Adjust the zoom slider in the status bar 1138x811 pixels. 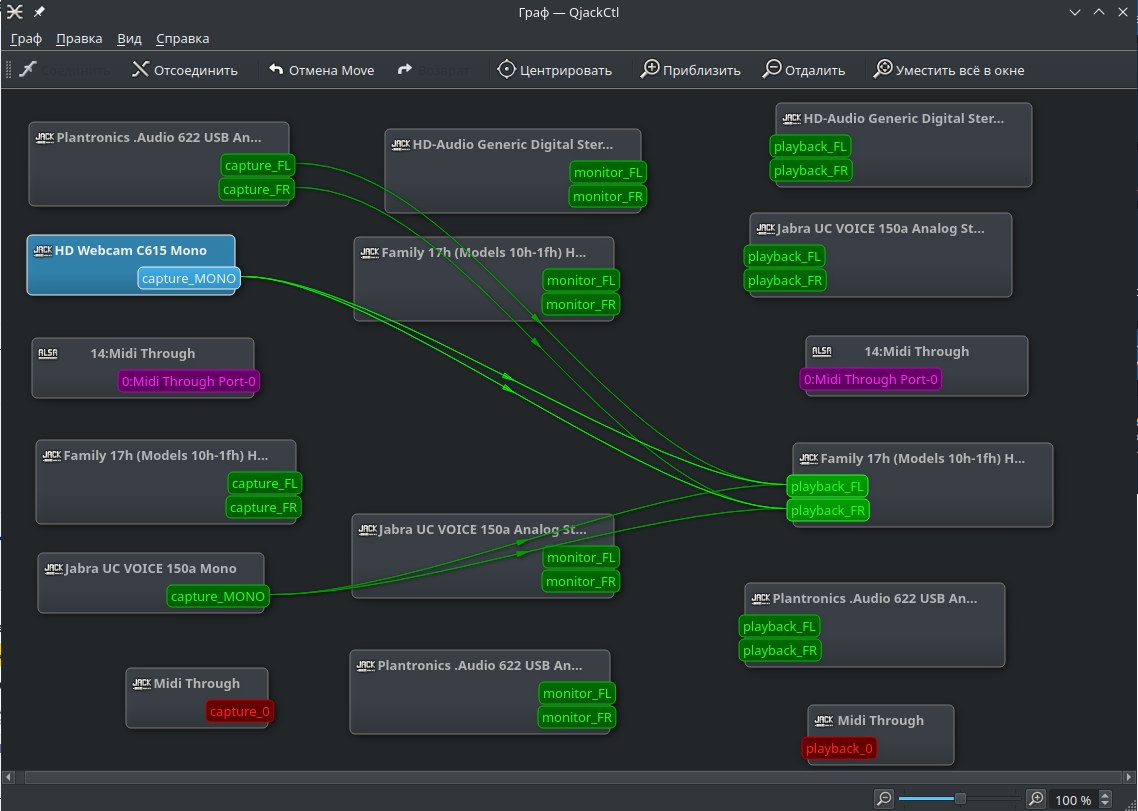(959, 799)
